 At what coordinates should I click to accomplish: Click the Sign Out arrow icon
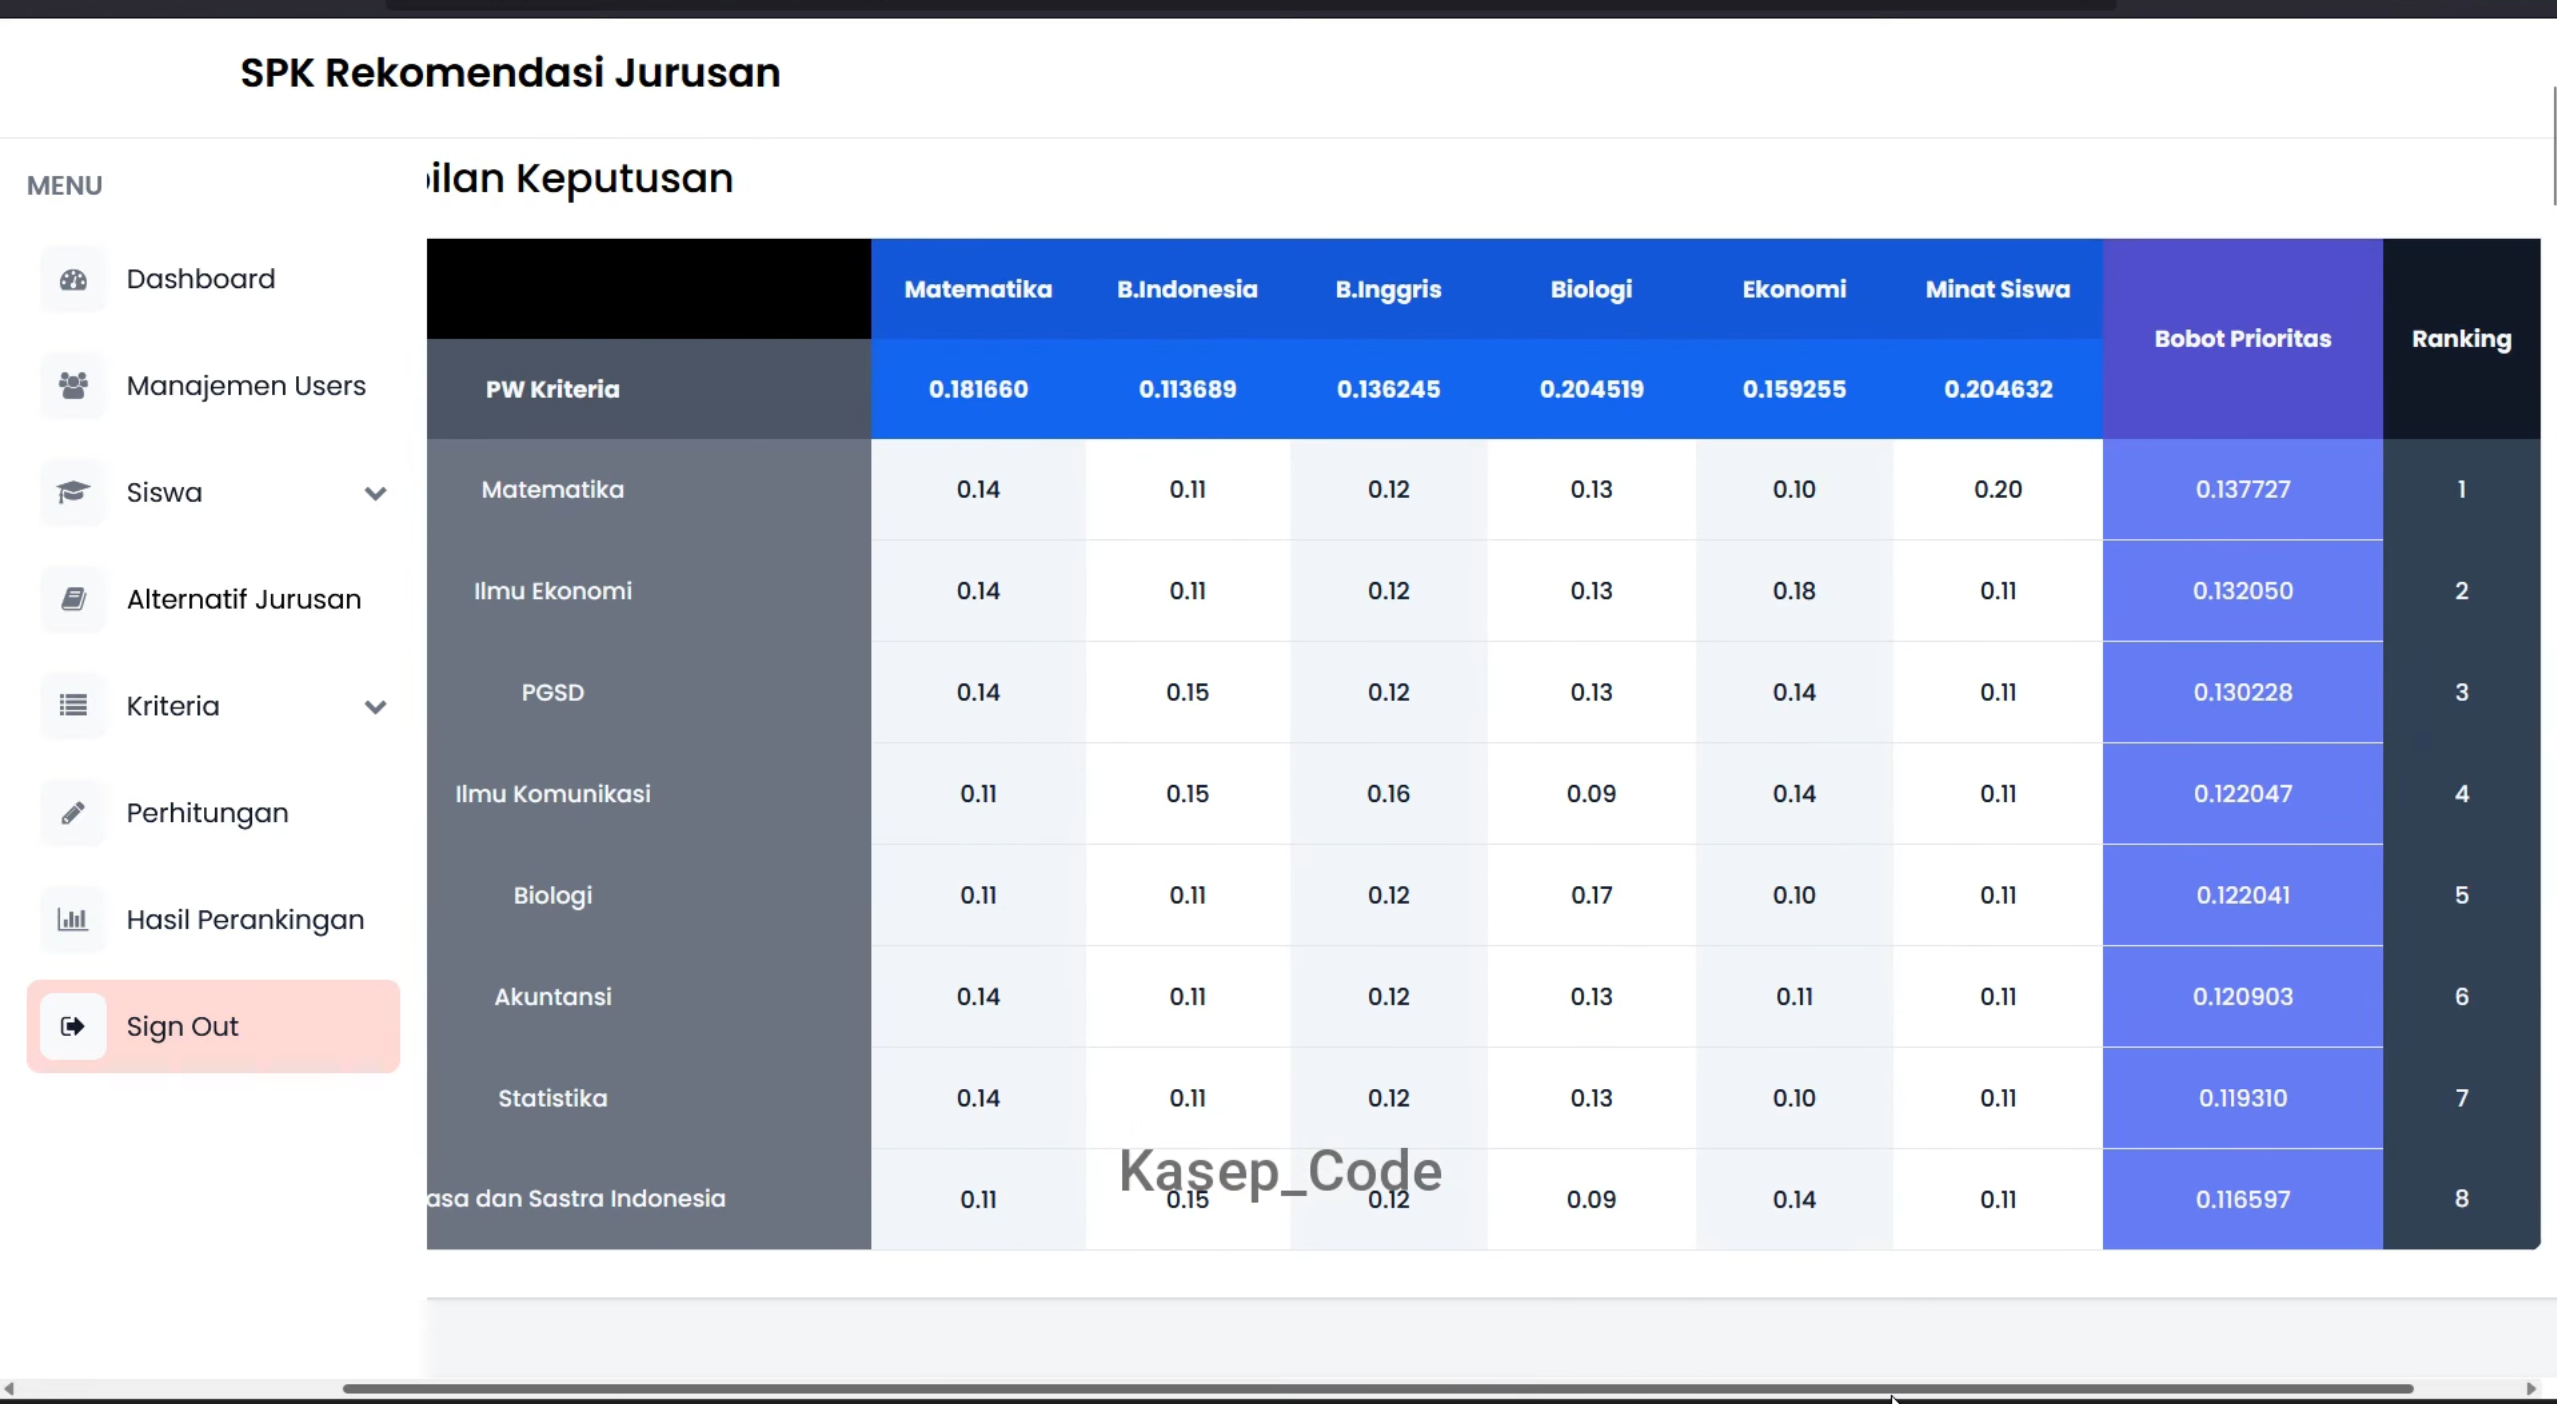tap(73, 1026)
